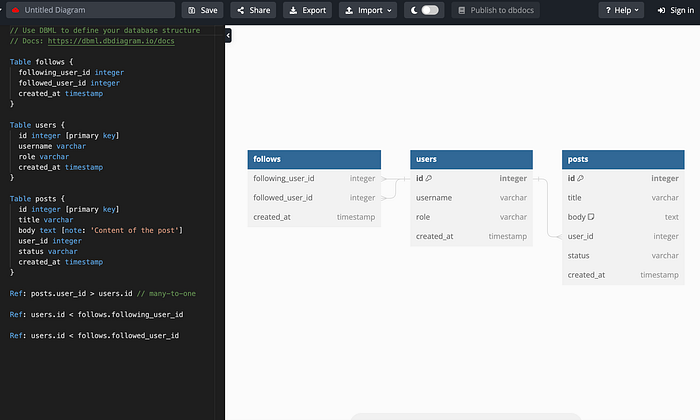This screenshot has width=700, height=420.
Task: Toggle the dark mode switch
Action: 430,10
